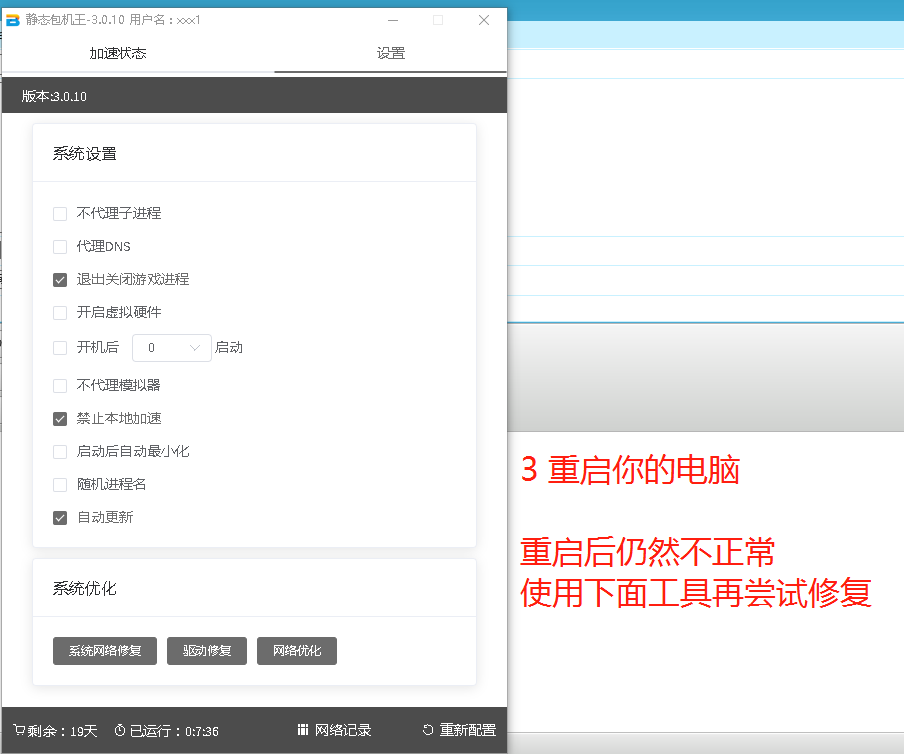This screenshot has height=754, width=904.
Task: Disable the 禁止本地加速 checkbox
Action: click(x=60, y=419)
